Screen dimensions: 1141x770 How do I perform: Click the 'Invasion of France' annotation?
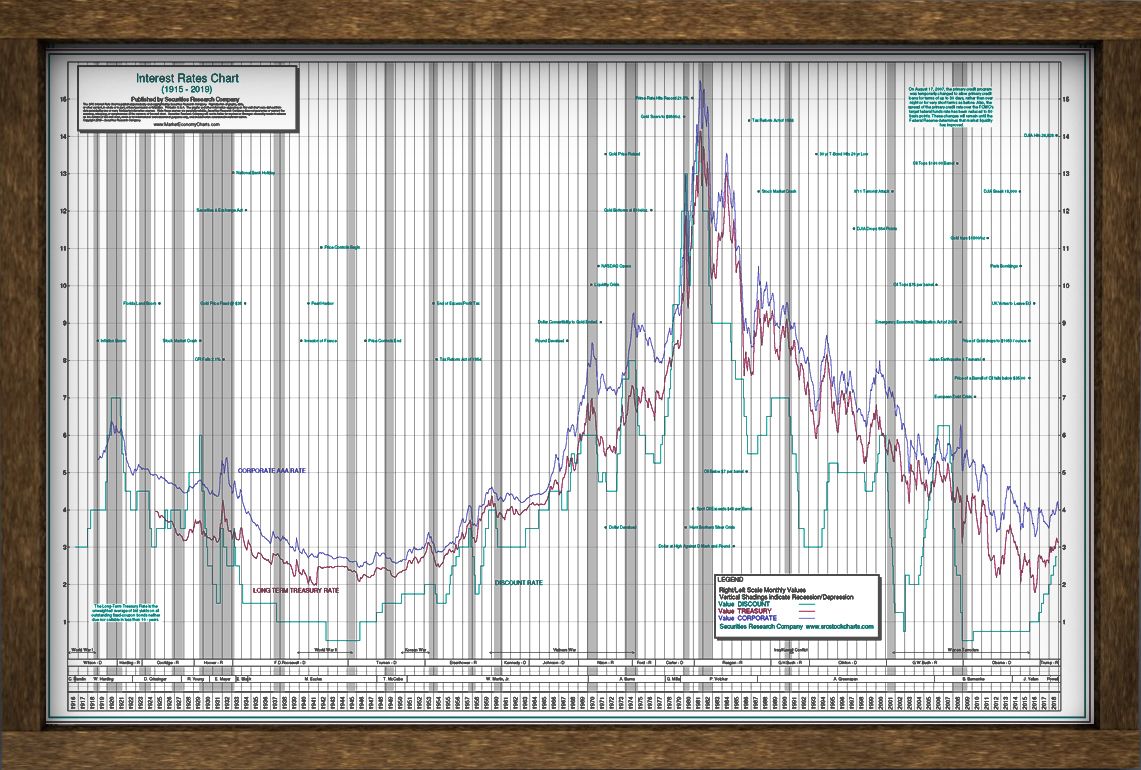pyautogui.click(x=319, y=341)
